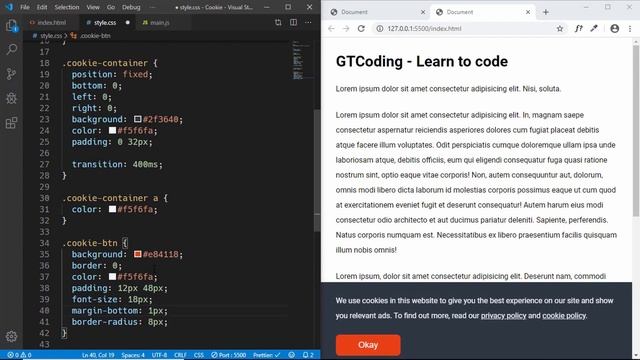Click line number 34 in the gutter
Screen dimensions: 640x360
[44, 243]
